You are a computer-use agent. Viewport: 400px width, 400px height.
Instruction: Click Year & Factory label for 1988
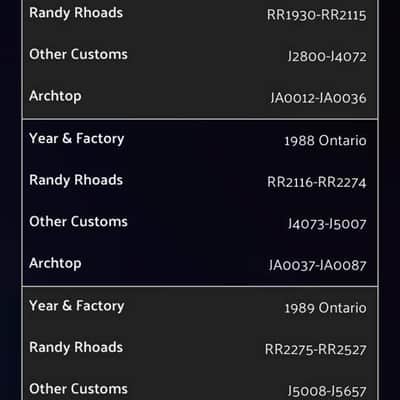coord(77,139)
